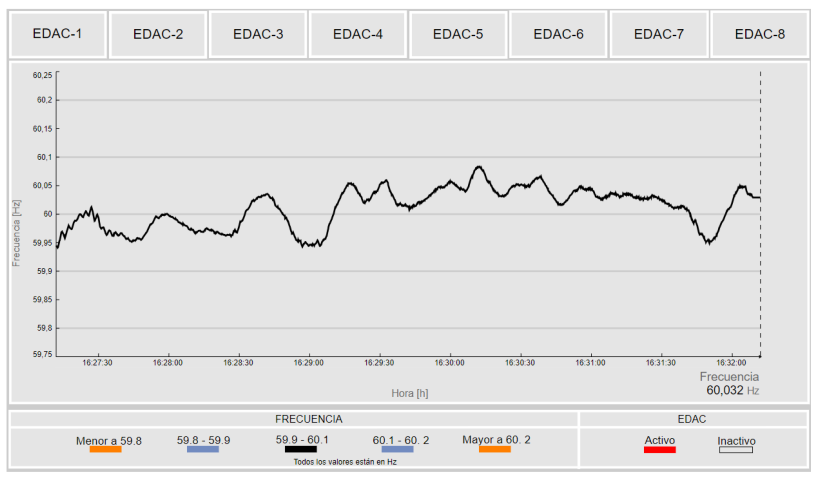The height and width of the screenshot is (480, 821).
Task: Click the 59,9 frequency axis label
Action: pos(45,271)
